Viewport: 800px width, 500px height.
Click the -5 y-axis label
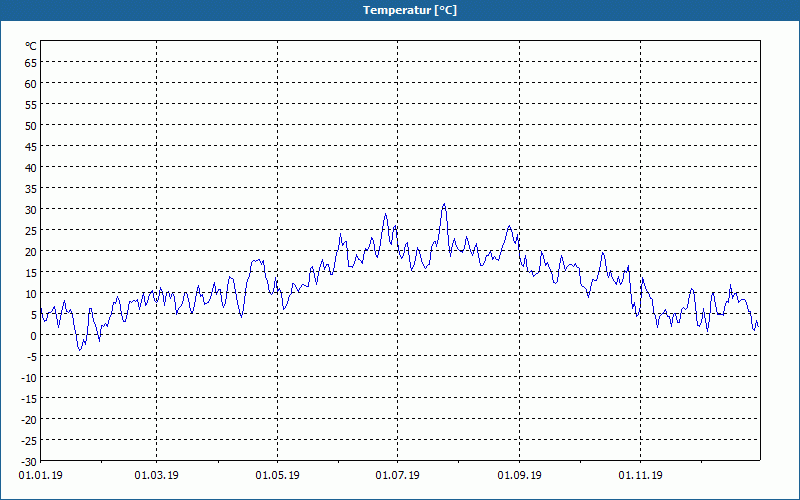coord(31,357)
